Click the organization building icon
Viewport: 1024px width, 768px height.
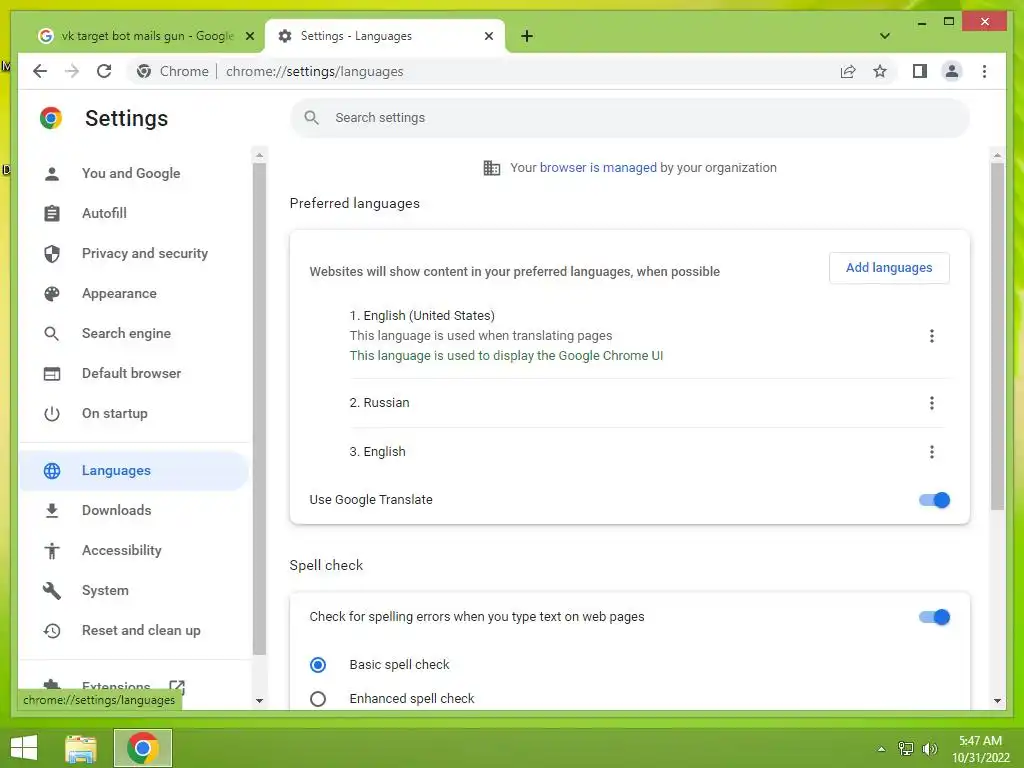[492, 168]
